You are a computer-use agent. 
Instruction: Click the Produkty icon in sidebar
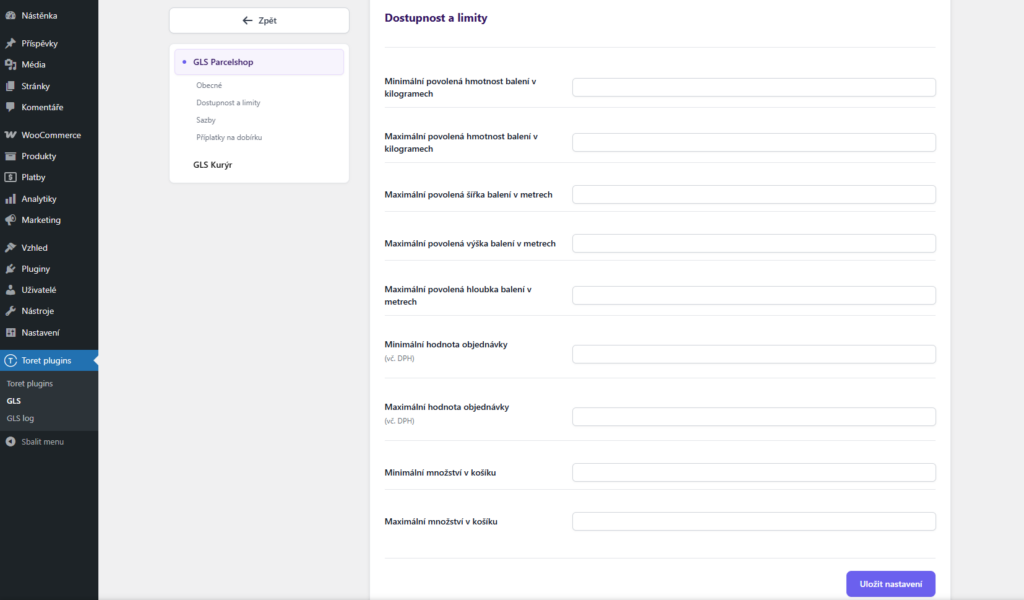coord(11,156)
